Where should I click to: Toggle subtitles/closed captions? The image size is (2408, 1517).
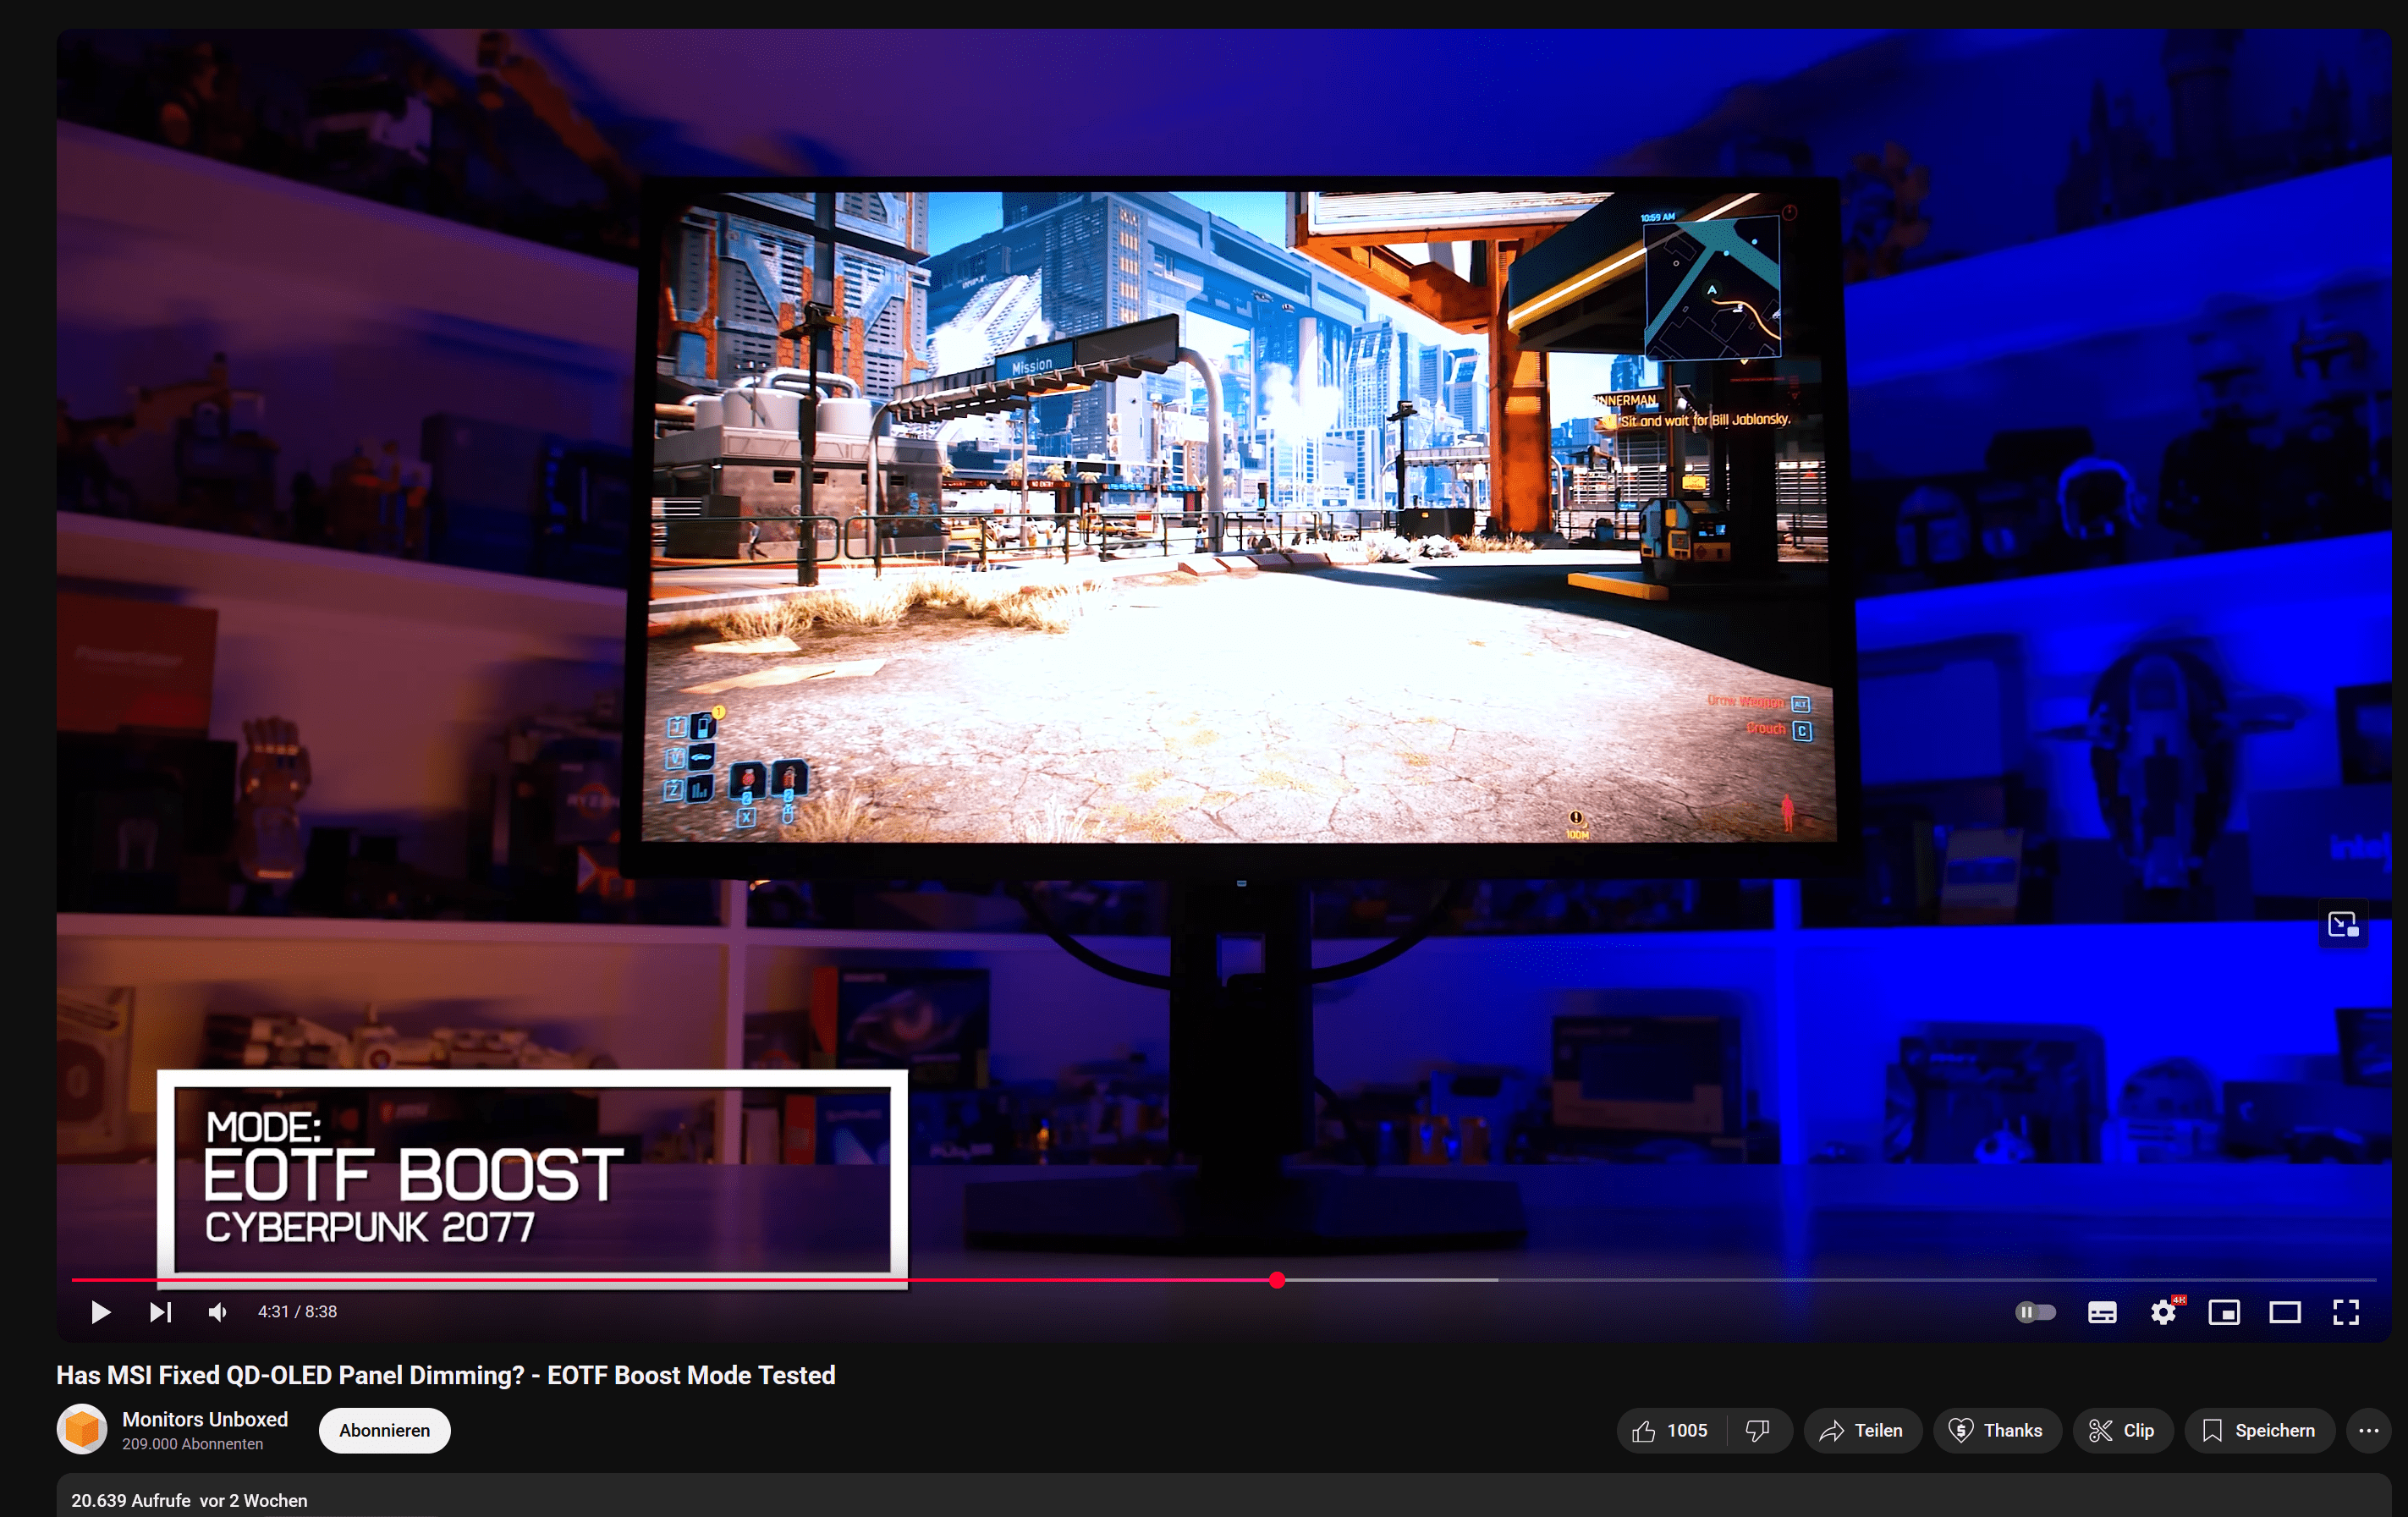(x=2102, y=1312)
